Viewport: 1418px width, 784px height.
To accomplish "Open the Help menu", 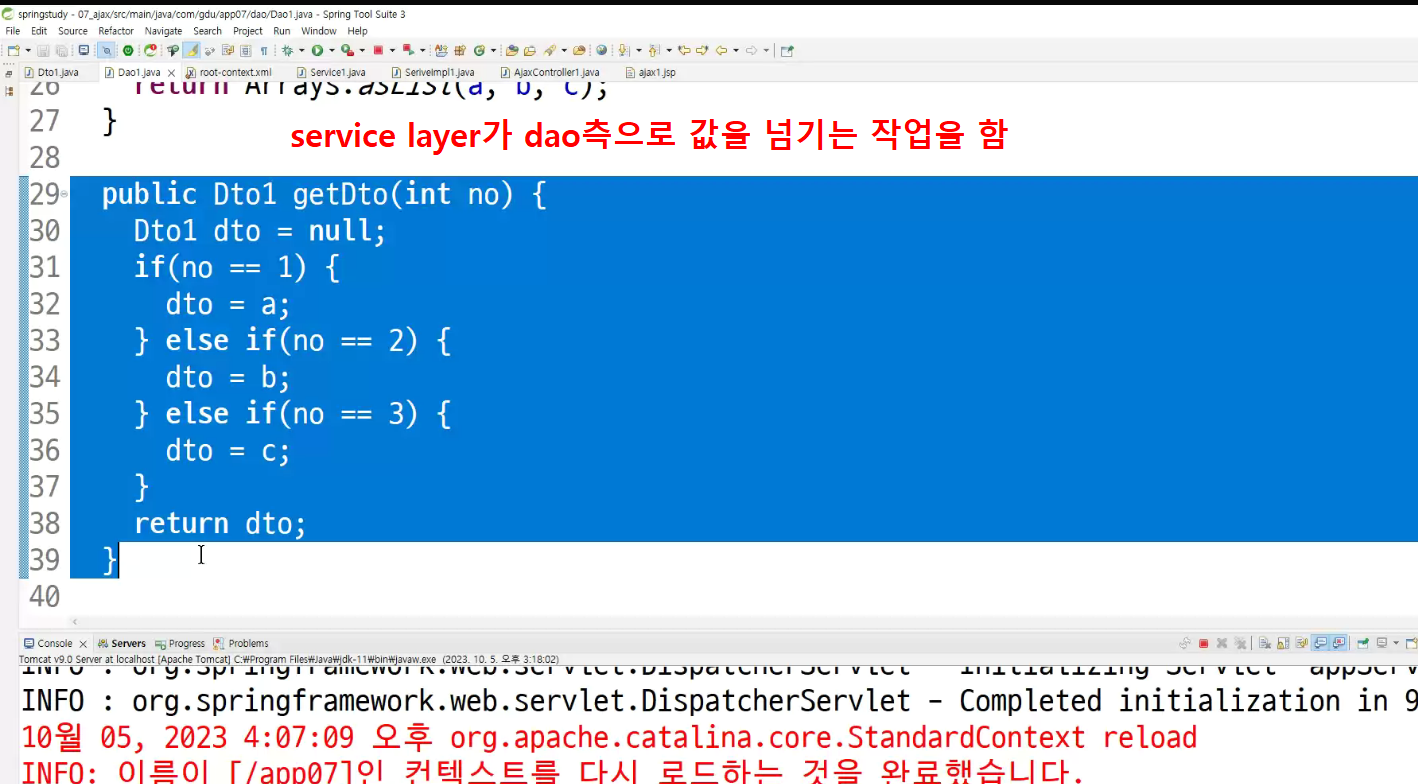I will (357, 31).
